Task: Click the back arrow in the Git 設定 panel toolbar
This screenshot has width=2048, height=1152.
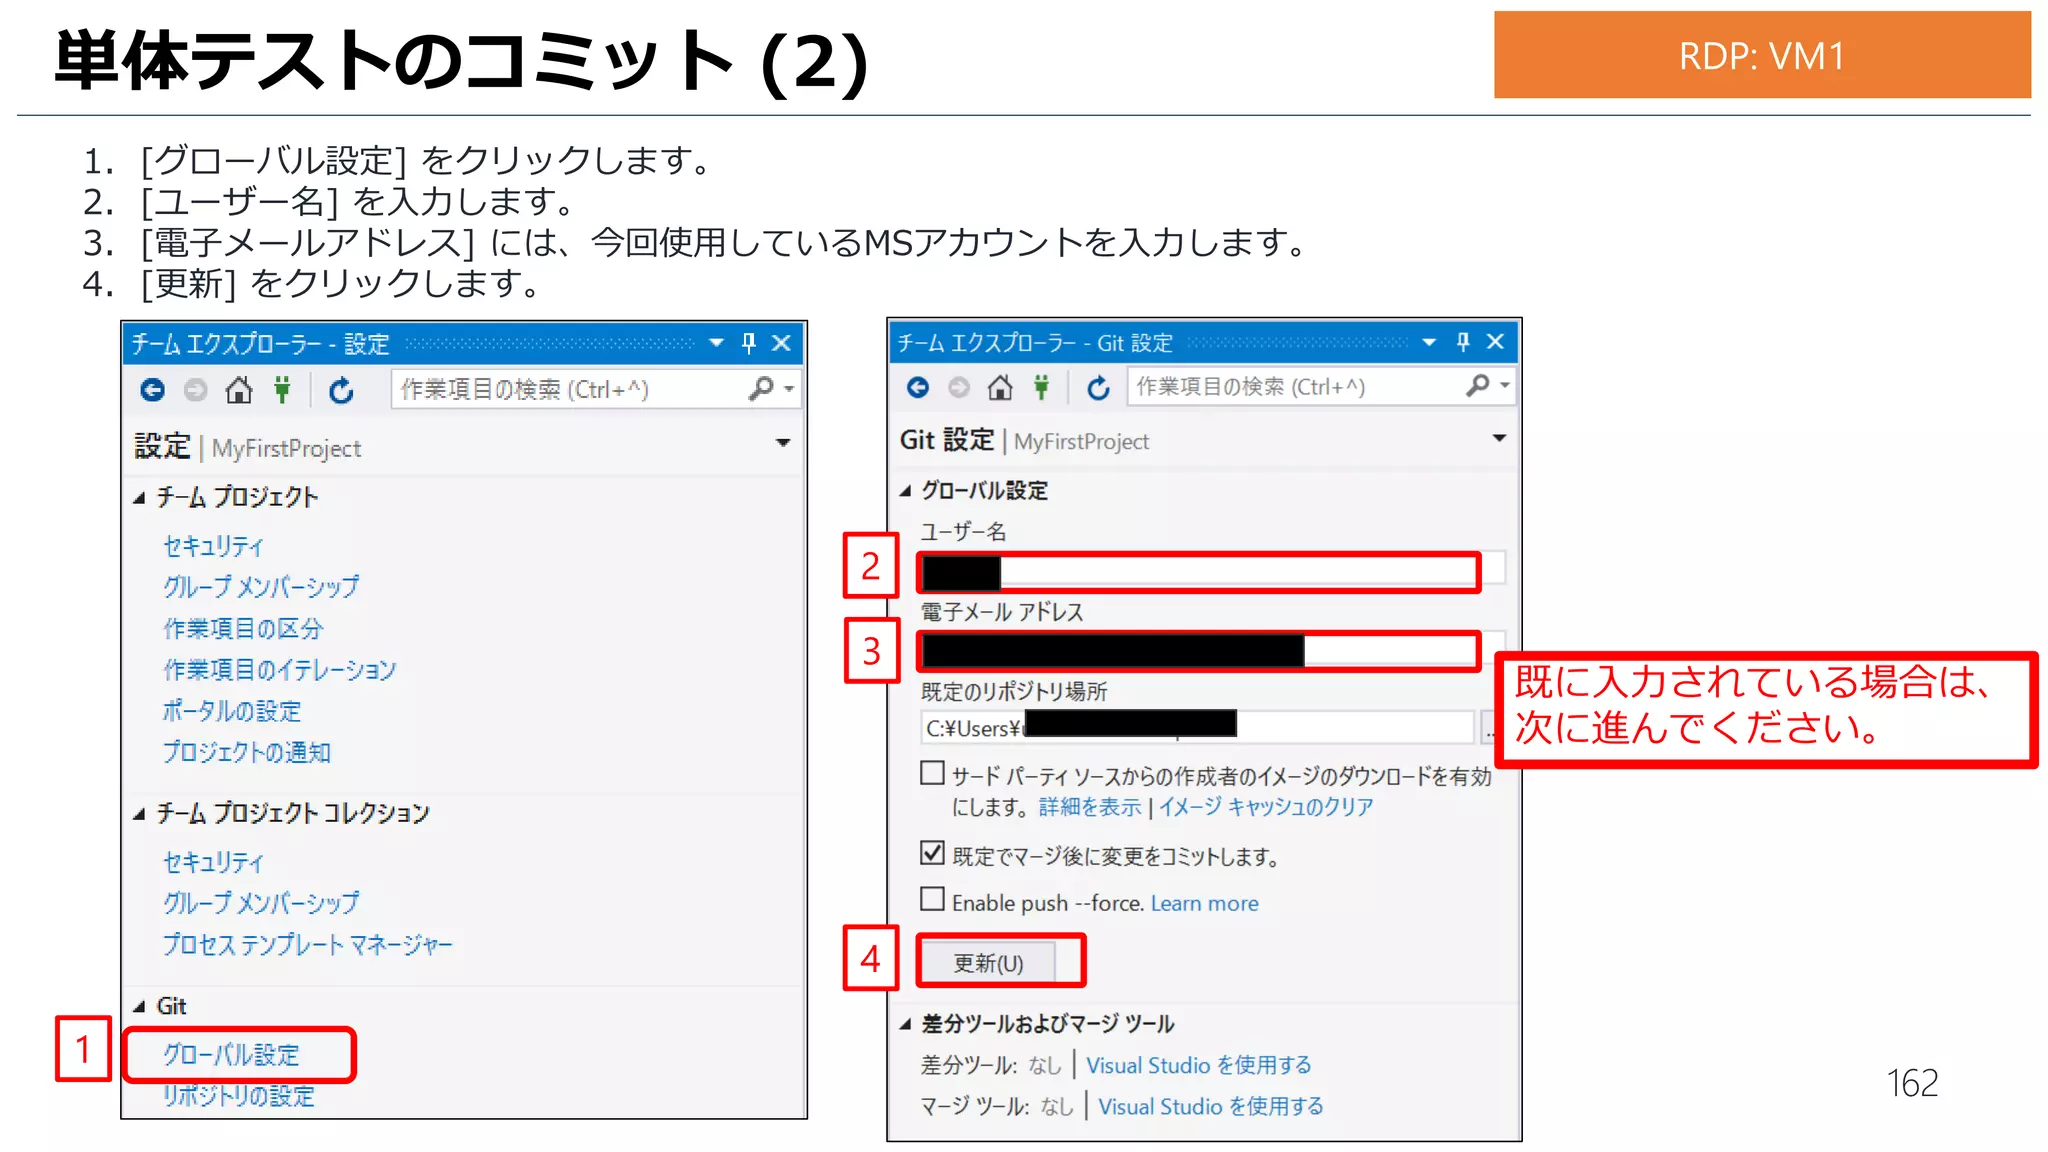Action: [x=918, y=387]
